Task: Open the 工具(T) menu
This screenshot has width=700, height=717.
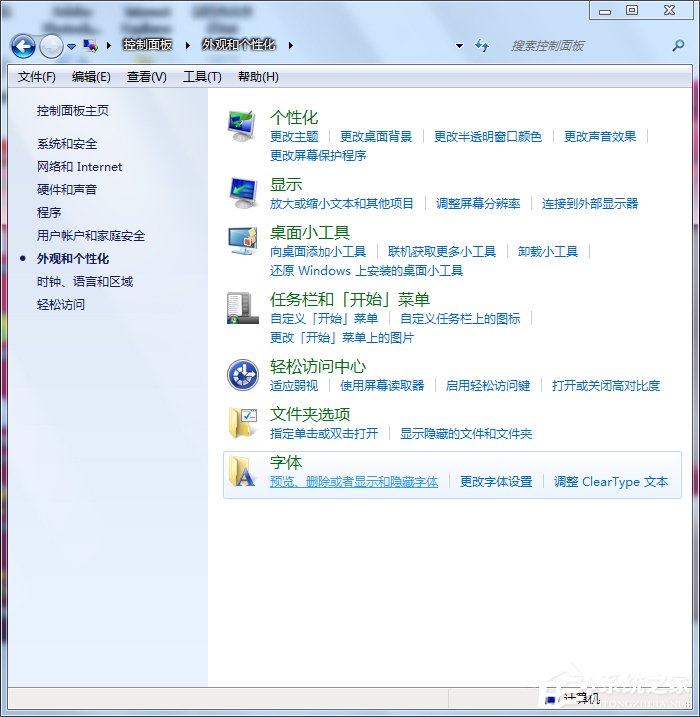Action: click(202, 77)
